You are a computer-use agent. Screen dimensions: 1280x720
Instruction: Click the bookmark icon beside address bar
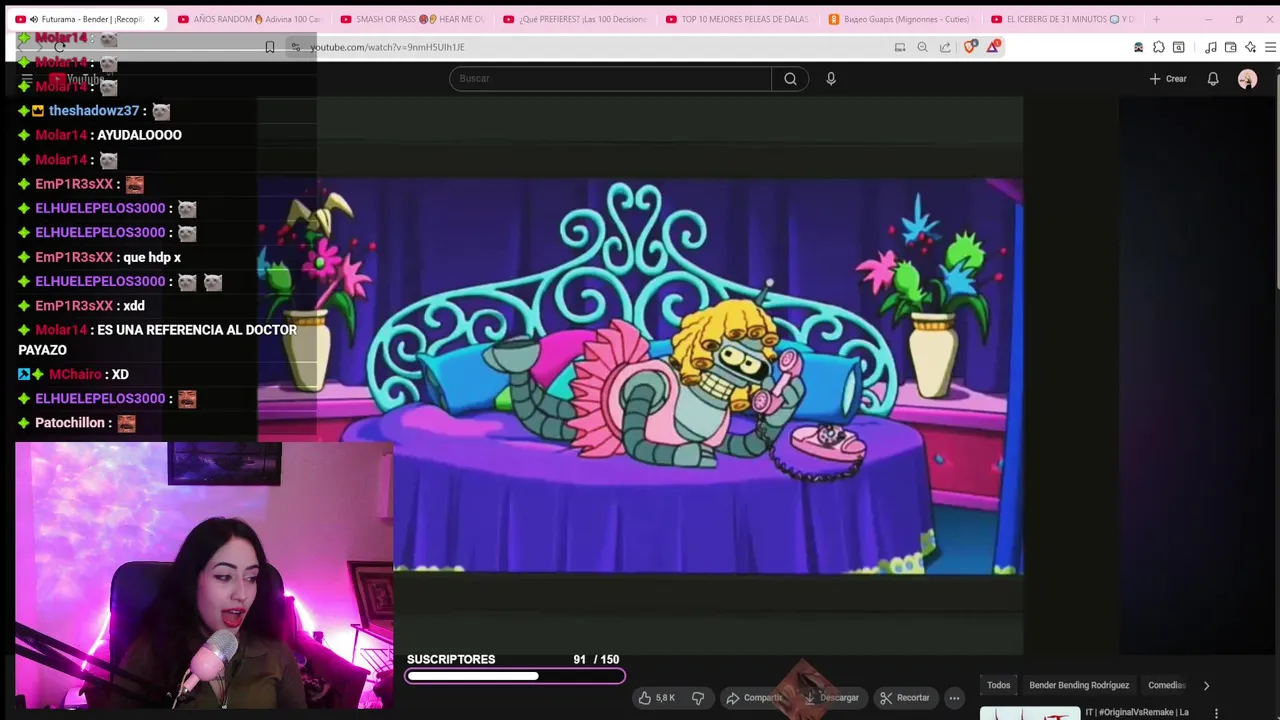point(270,47)
